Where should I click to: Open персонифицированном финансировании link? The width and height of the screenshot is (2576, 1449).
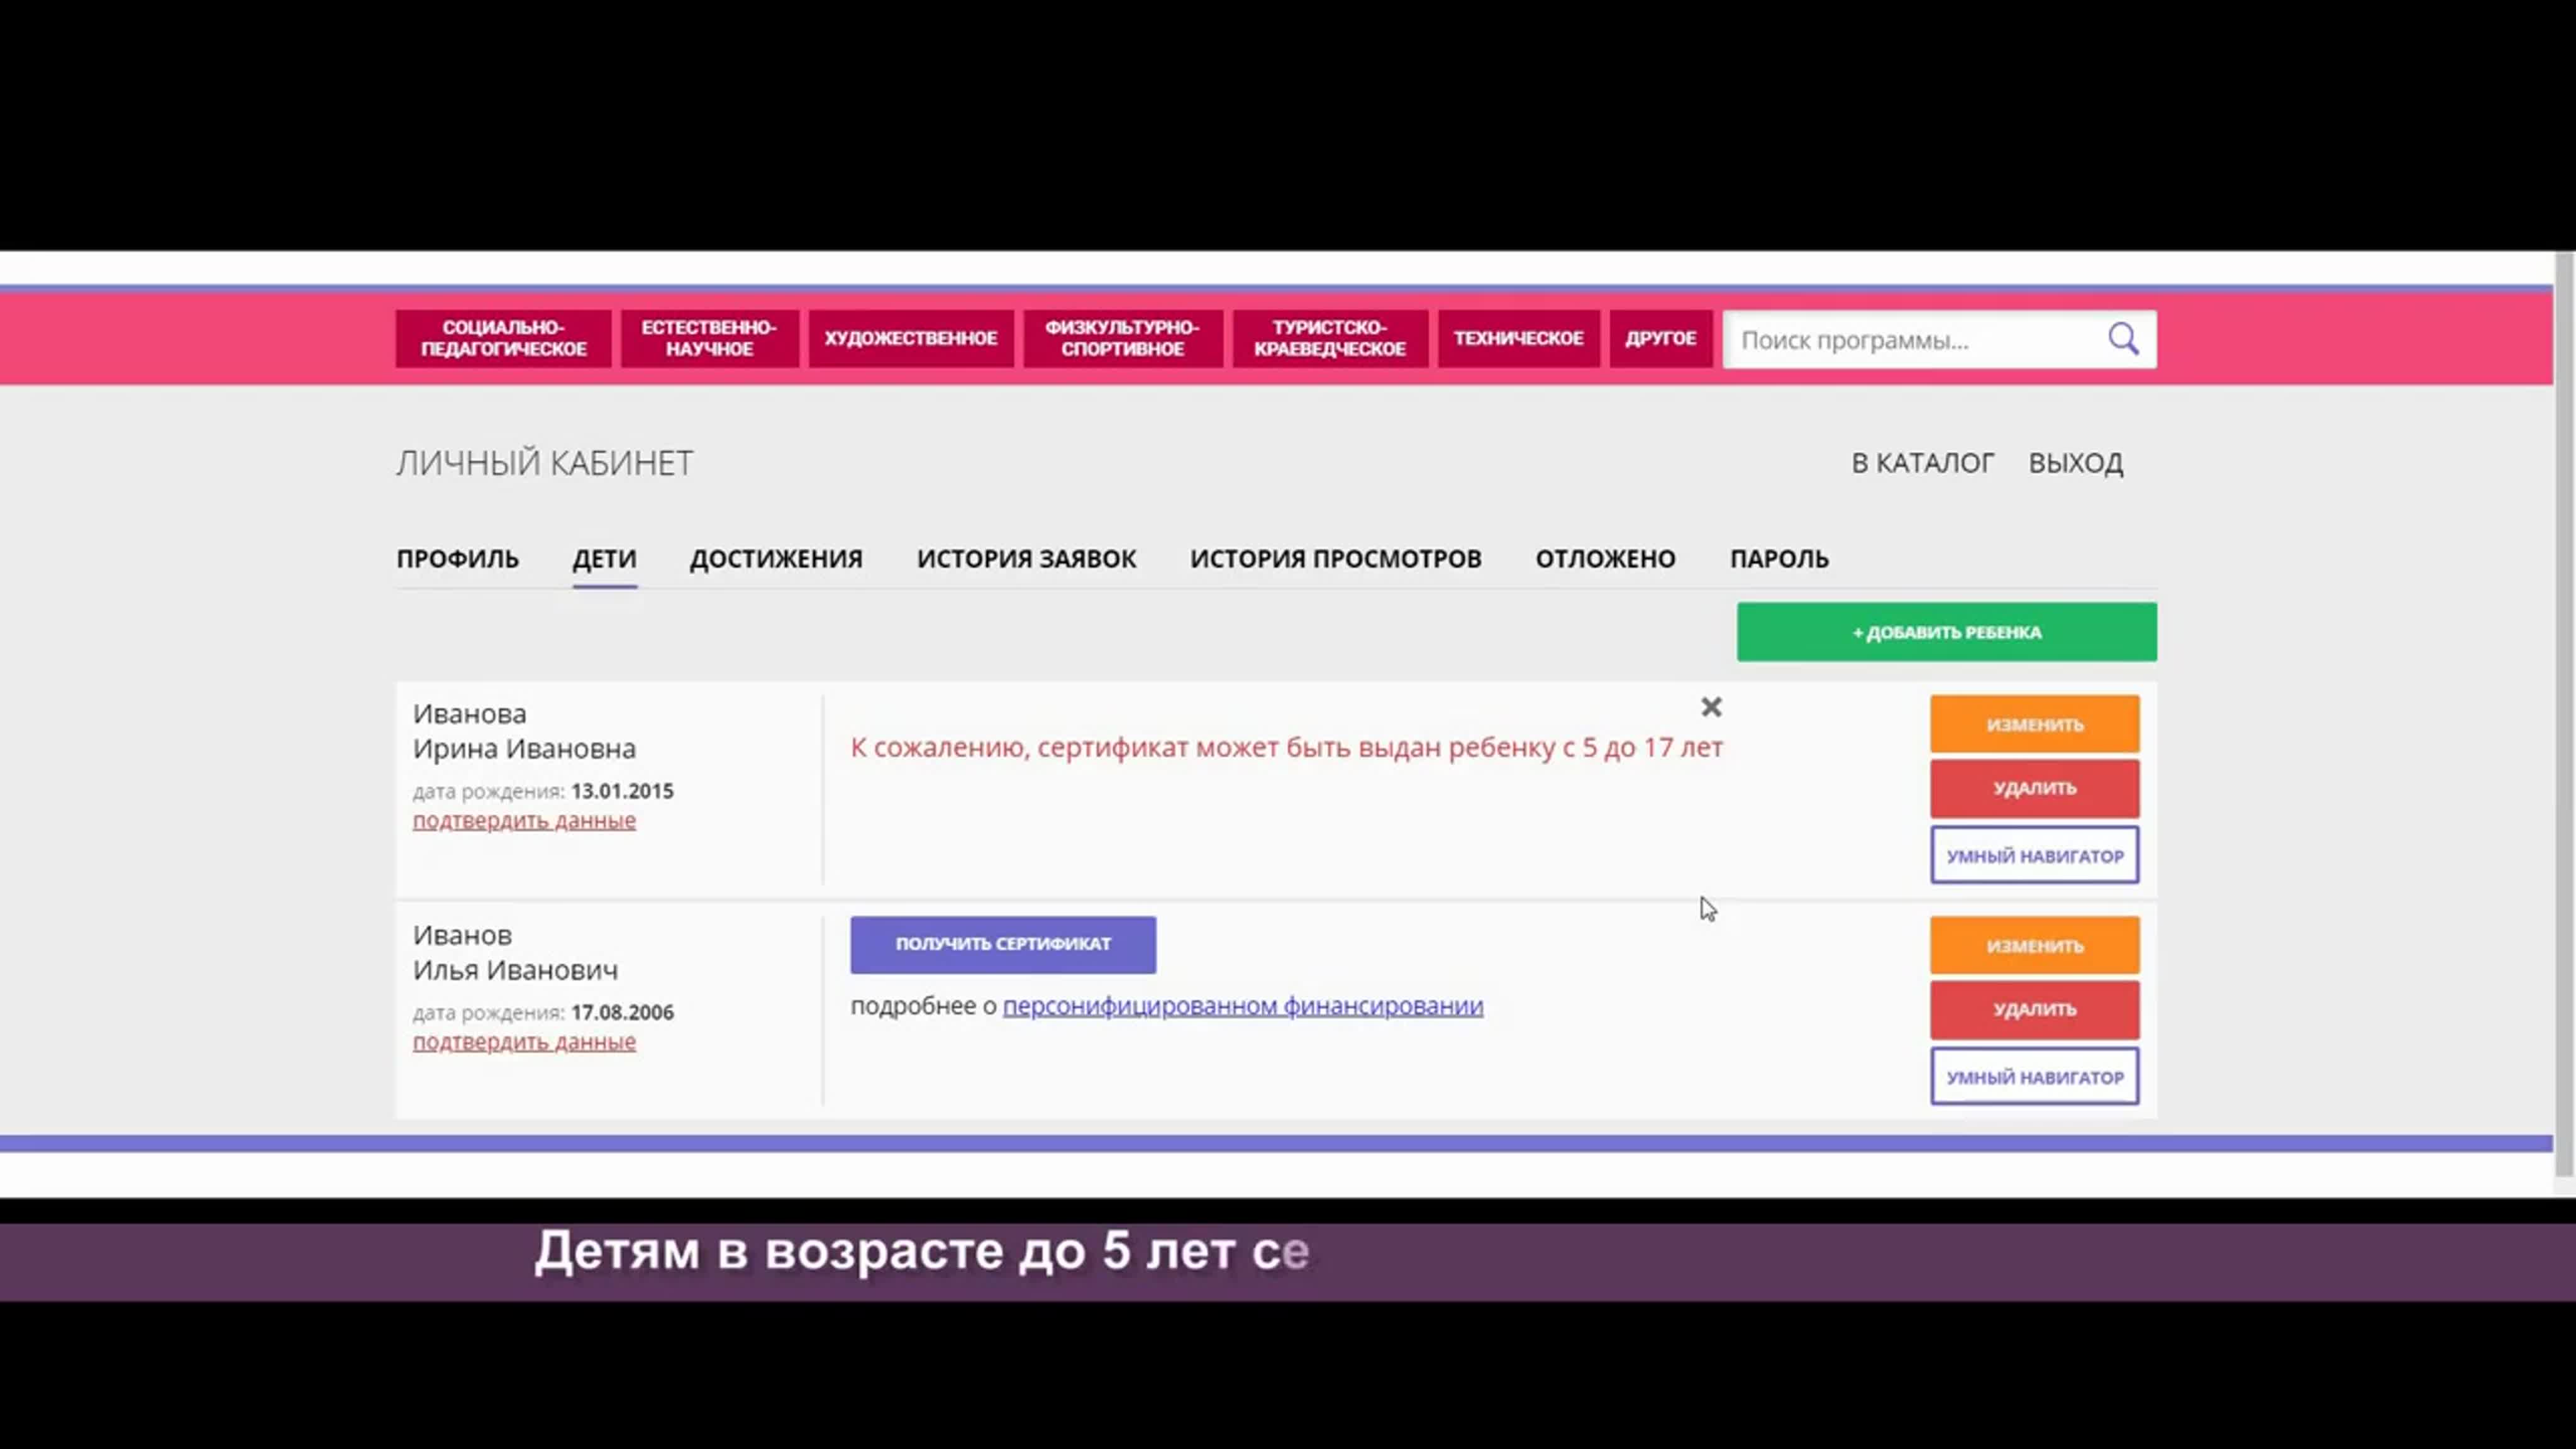[1242, 1005]
